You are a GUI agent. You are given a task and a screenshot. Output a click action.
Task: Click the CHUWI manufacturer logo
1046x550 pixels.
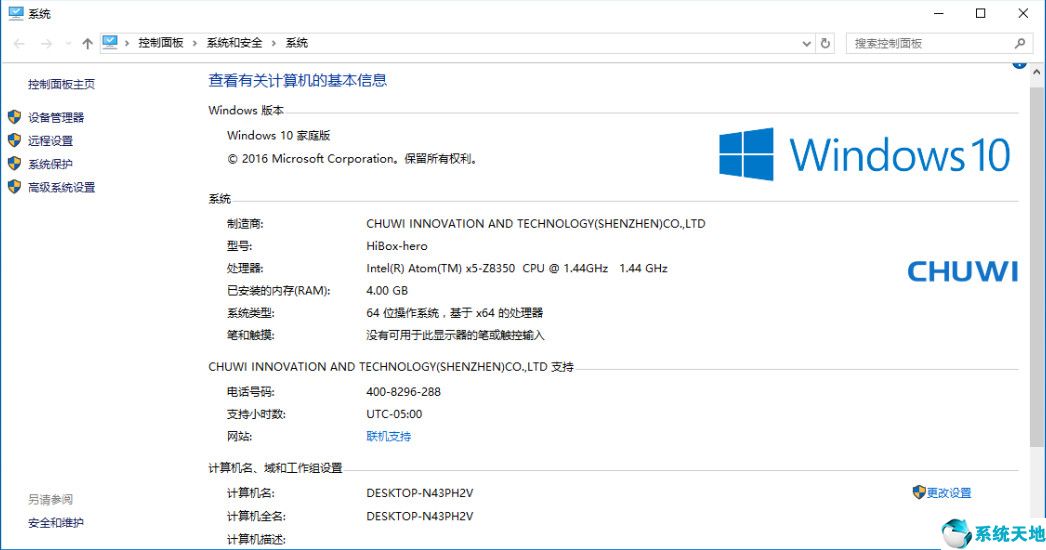(963, 272)
